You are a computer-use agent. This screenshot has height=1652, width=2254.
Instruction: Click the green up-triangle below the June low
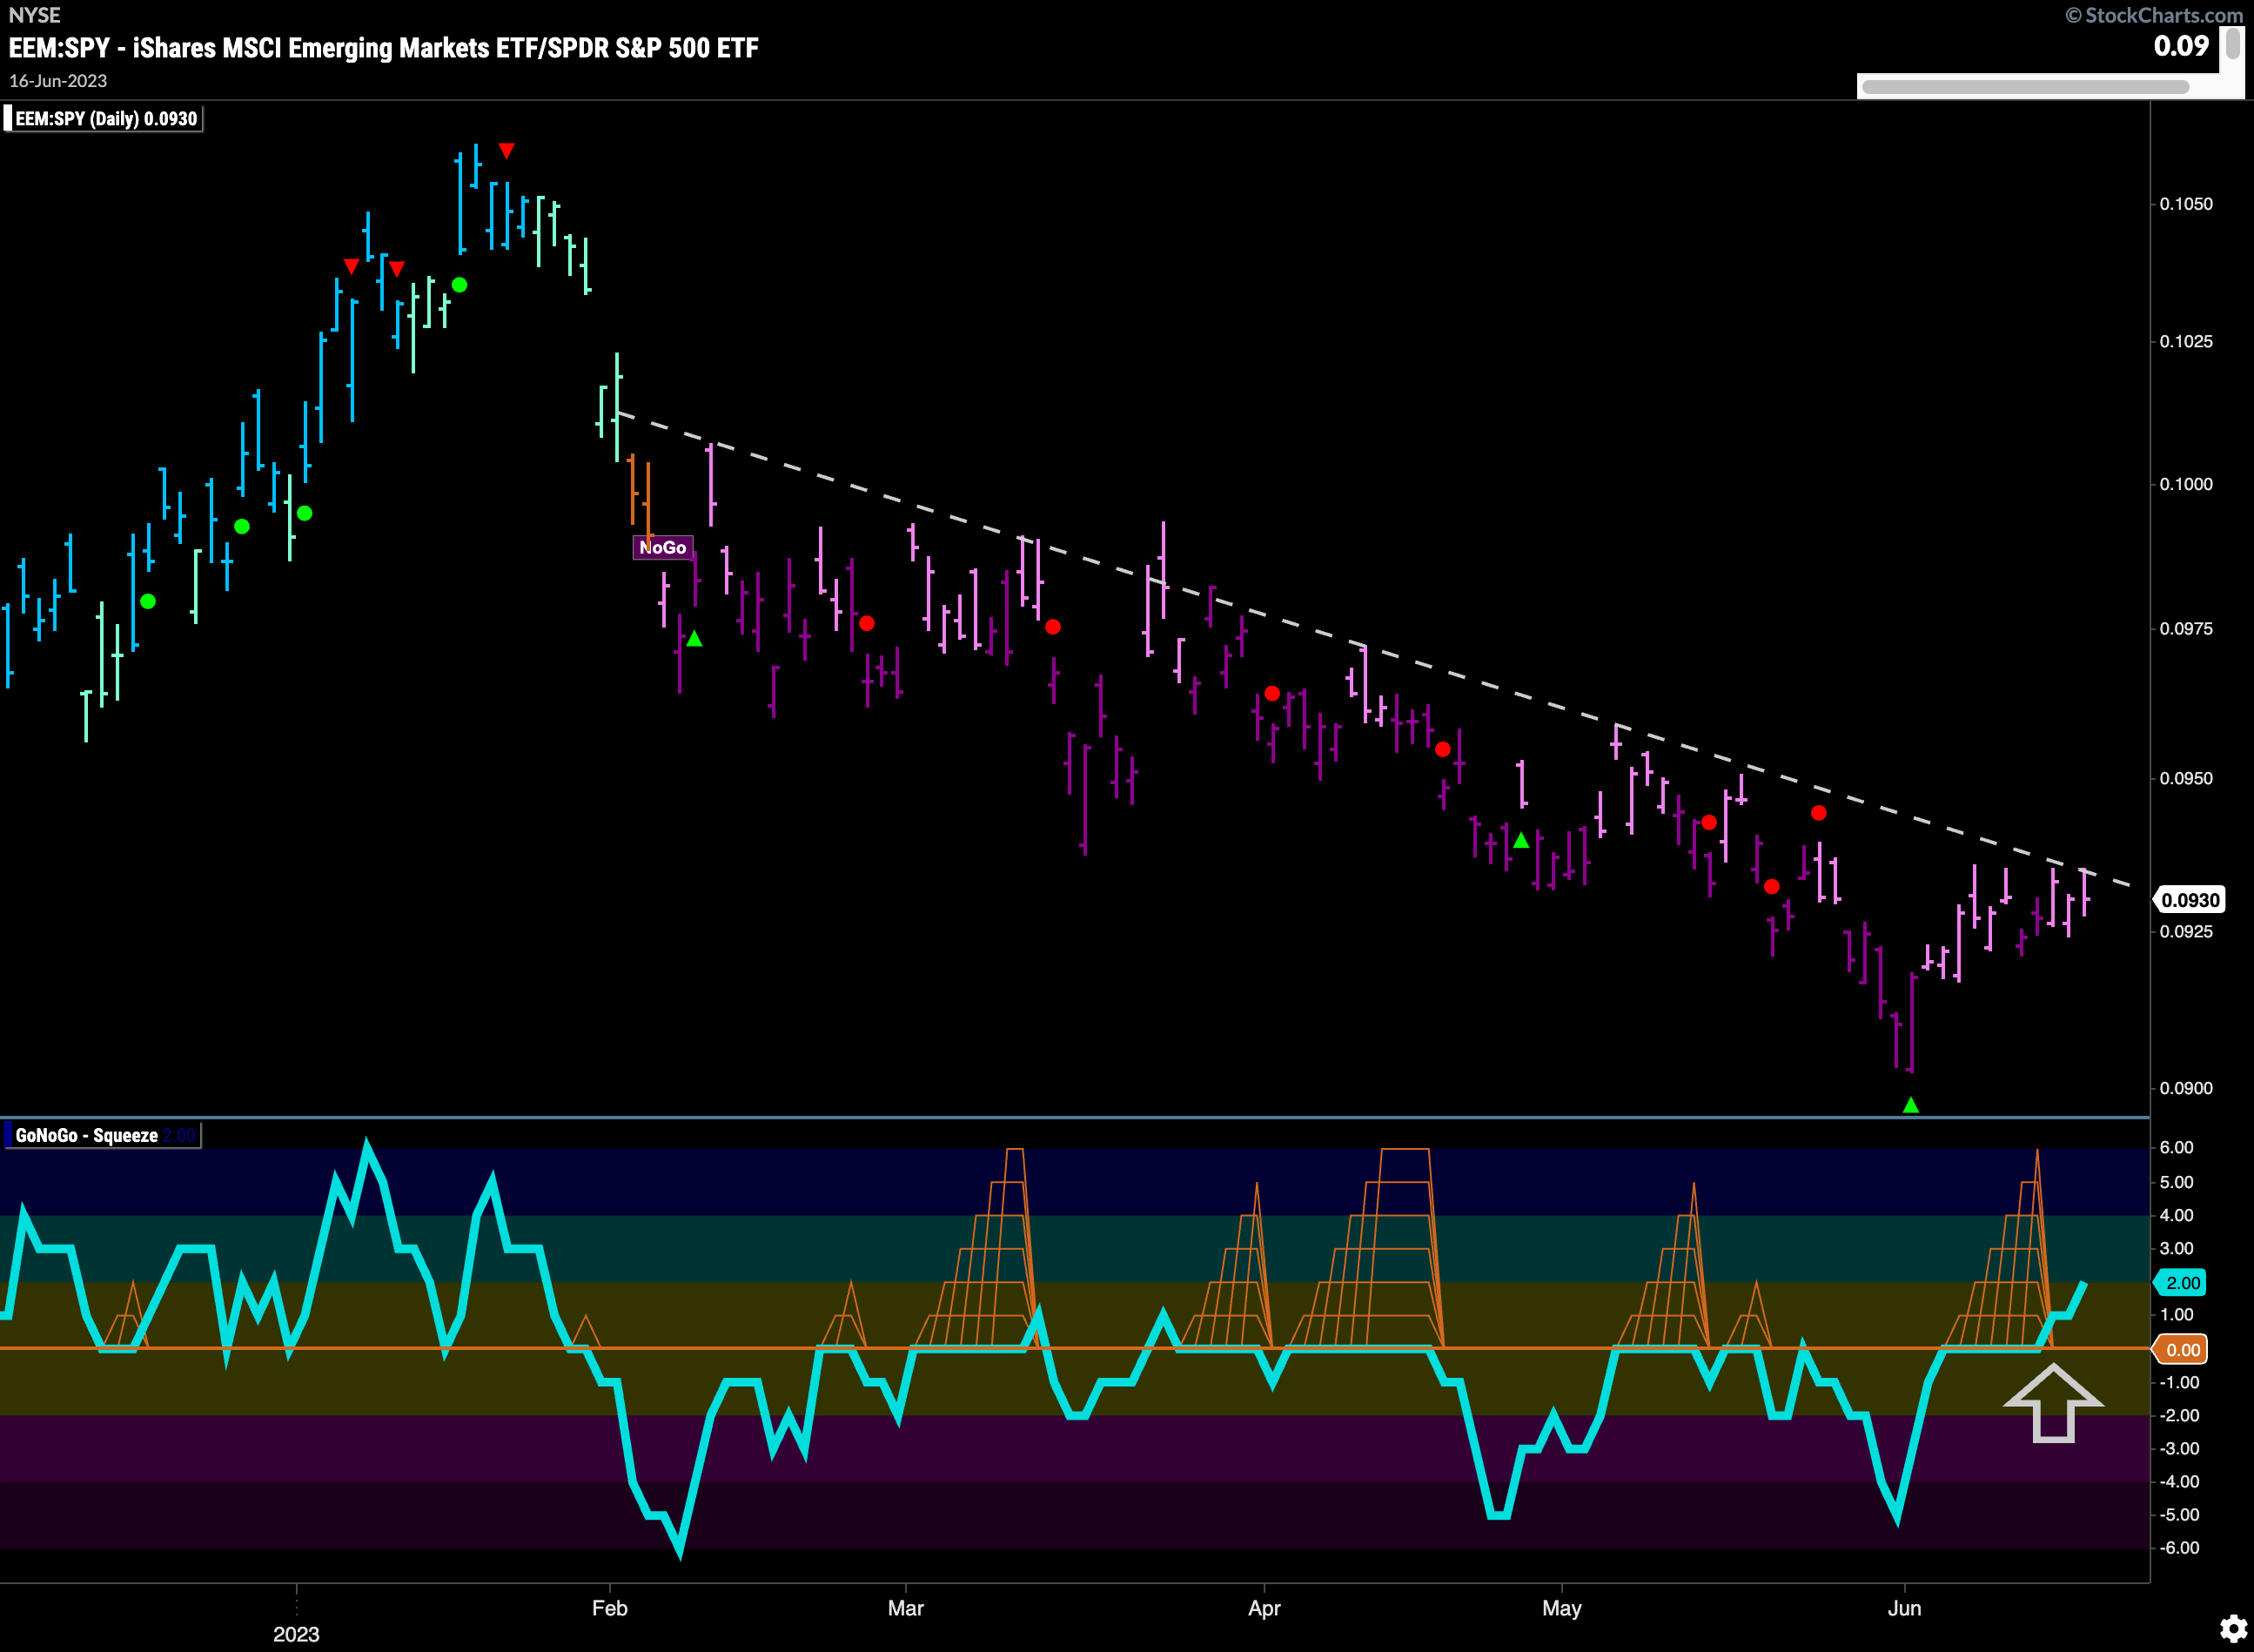point(1911,1105)
